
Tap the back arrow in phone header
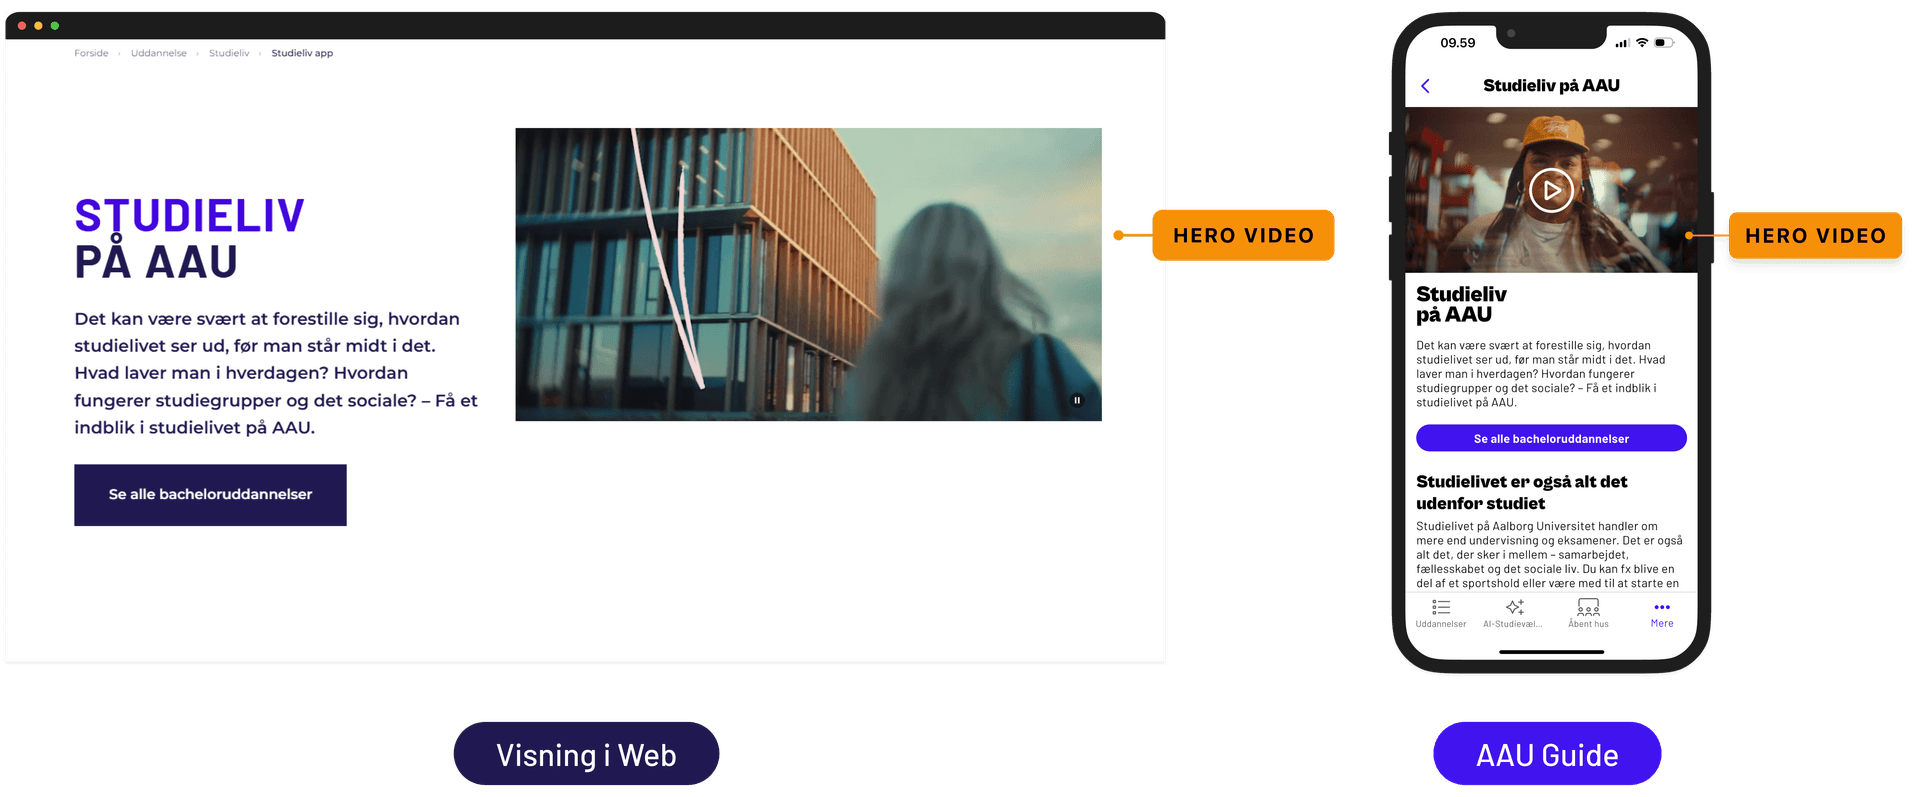1425,86
